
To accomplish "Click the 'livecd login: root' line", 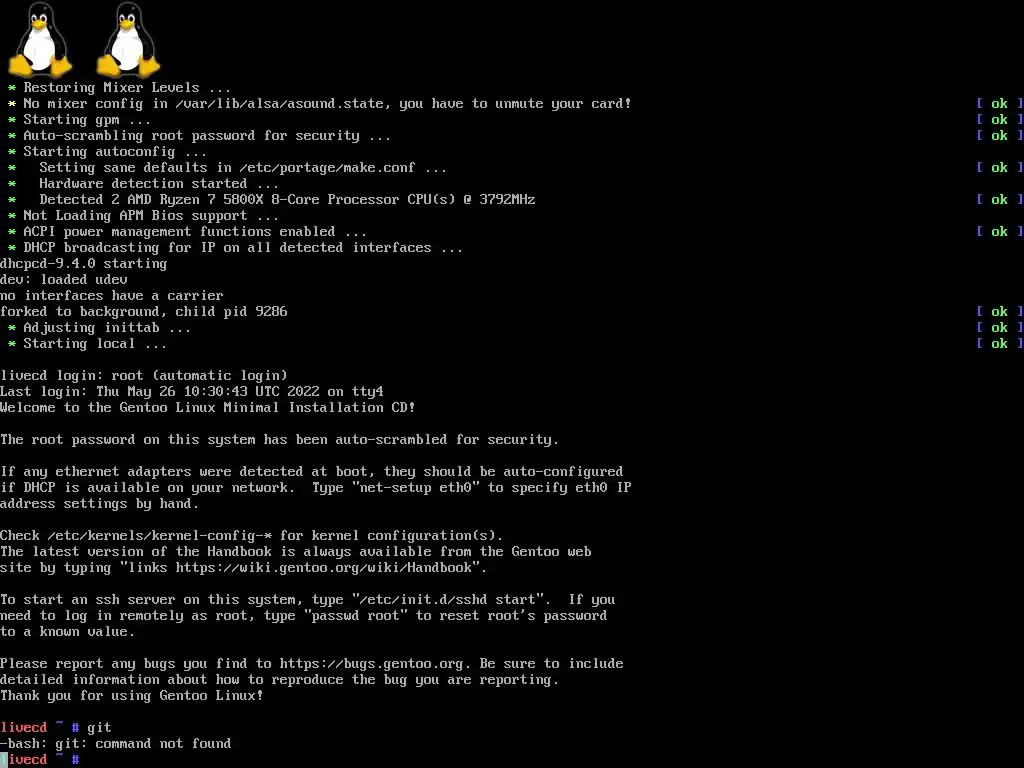I will click(144, 376).
